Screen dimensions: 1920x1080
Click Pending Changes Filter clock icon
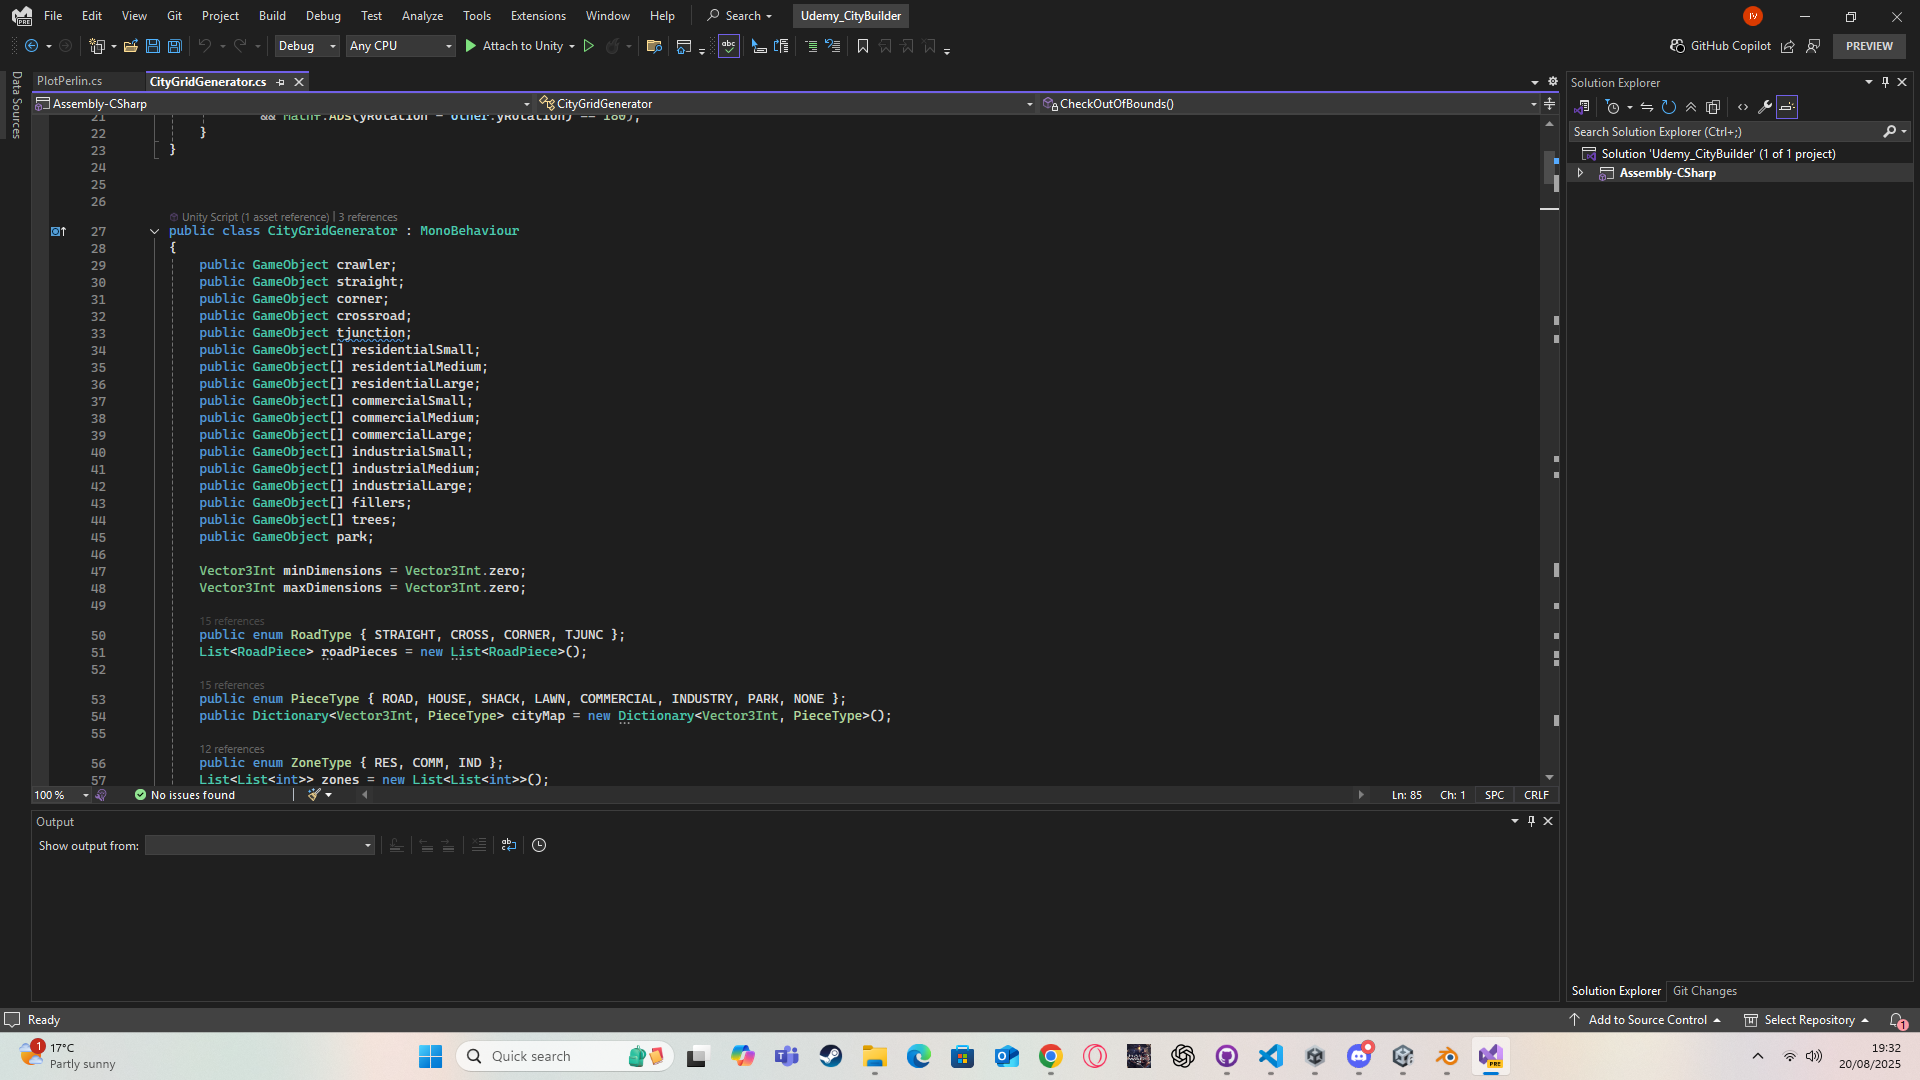[x=1612, y=107]
